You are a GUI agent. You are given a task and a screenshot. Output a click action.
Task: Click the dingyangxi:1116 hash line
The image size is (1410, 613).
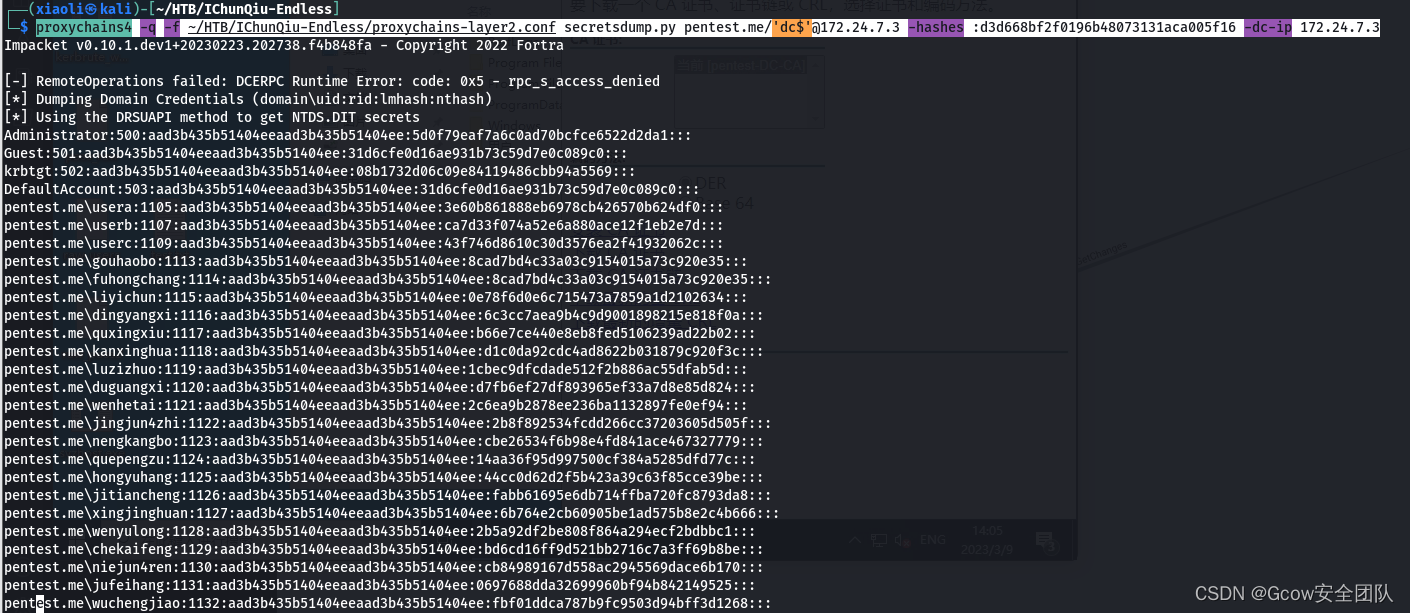point(384,315)
